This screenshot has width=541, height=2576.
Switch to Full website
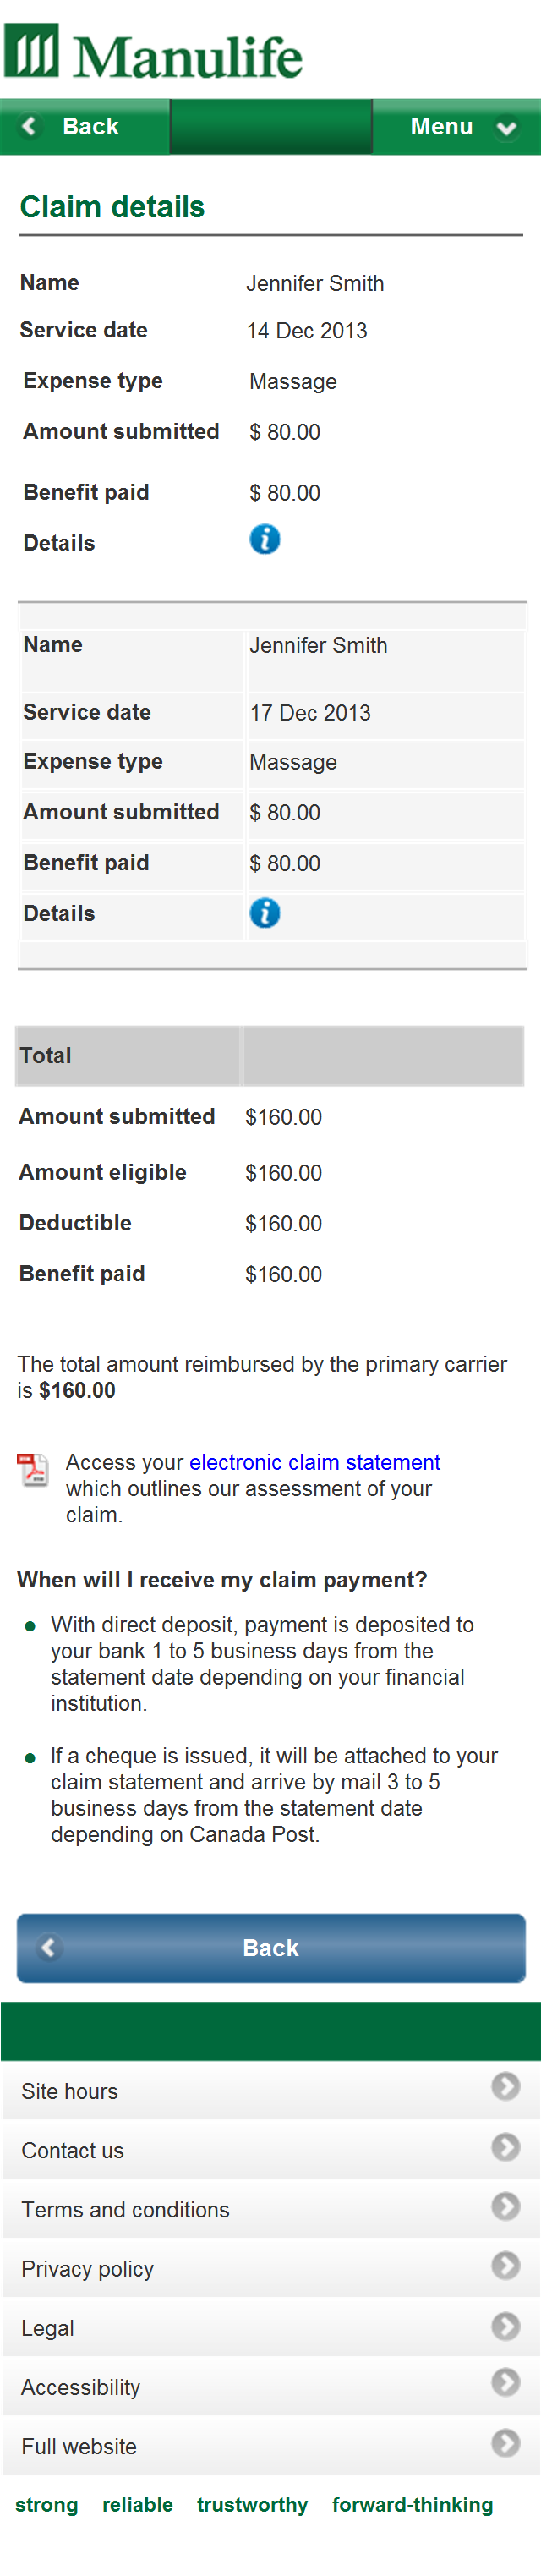click(x=271, y=2446)
